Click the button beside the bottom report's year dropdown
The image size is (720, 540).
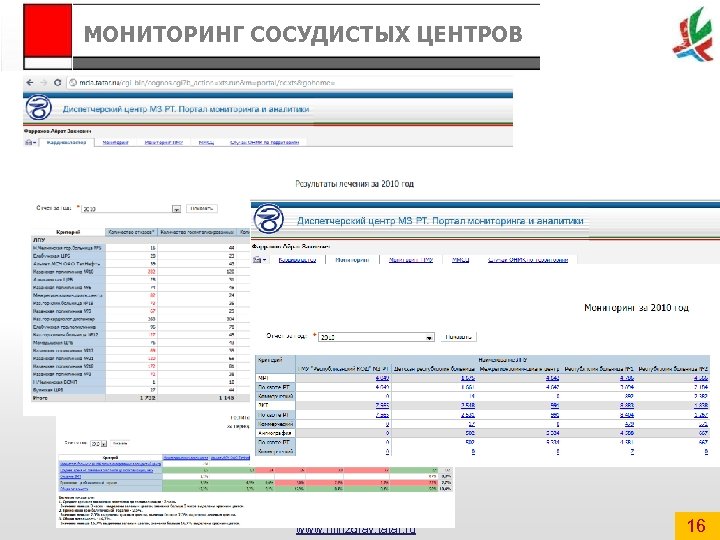(x=120, y=444)
